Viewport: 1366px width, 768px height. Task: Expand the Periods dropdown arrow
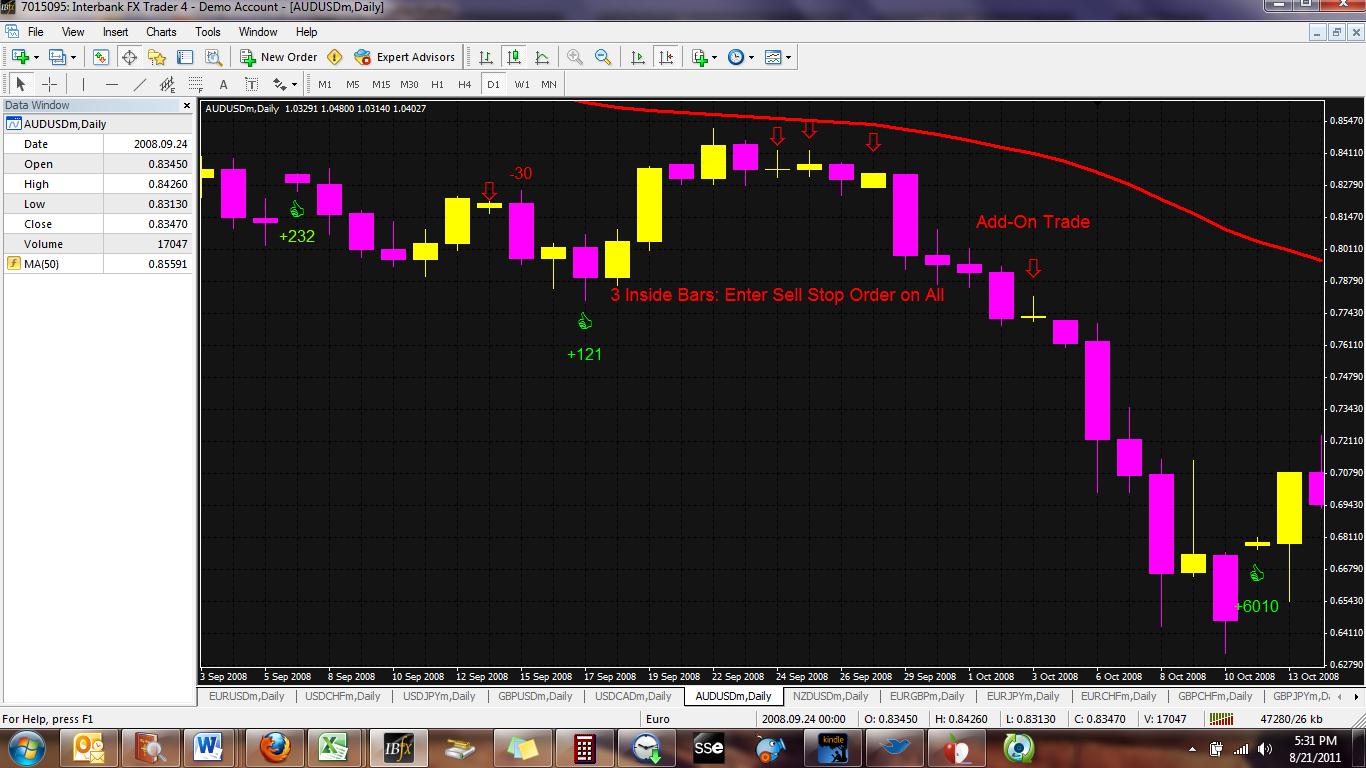(x=752, y=57)
